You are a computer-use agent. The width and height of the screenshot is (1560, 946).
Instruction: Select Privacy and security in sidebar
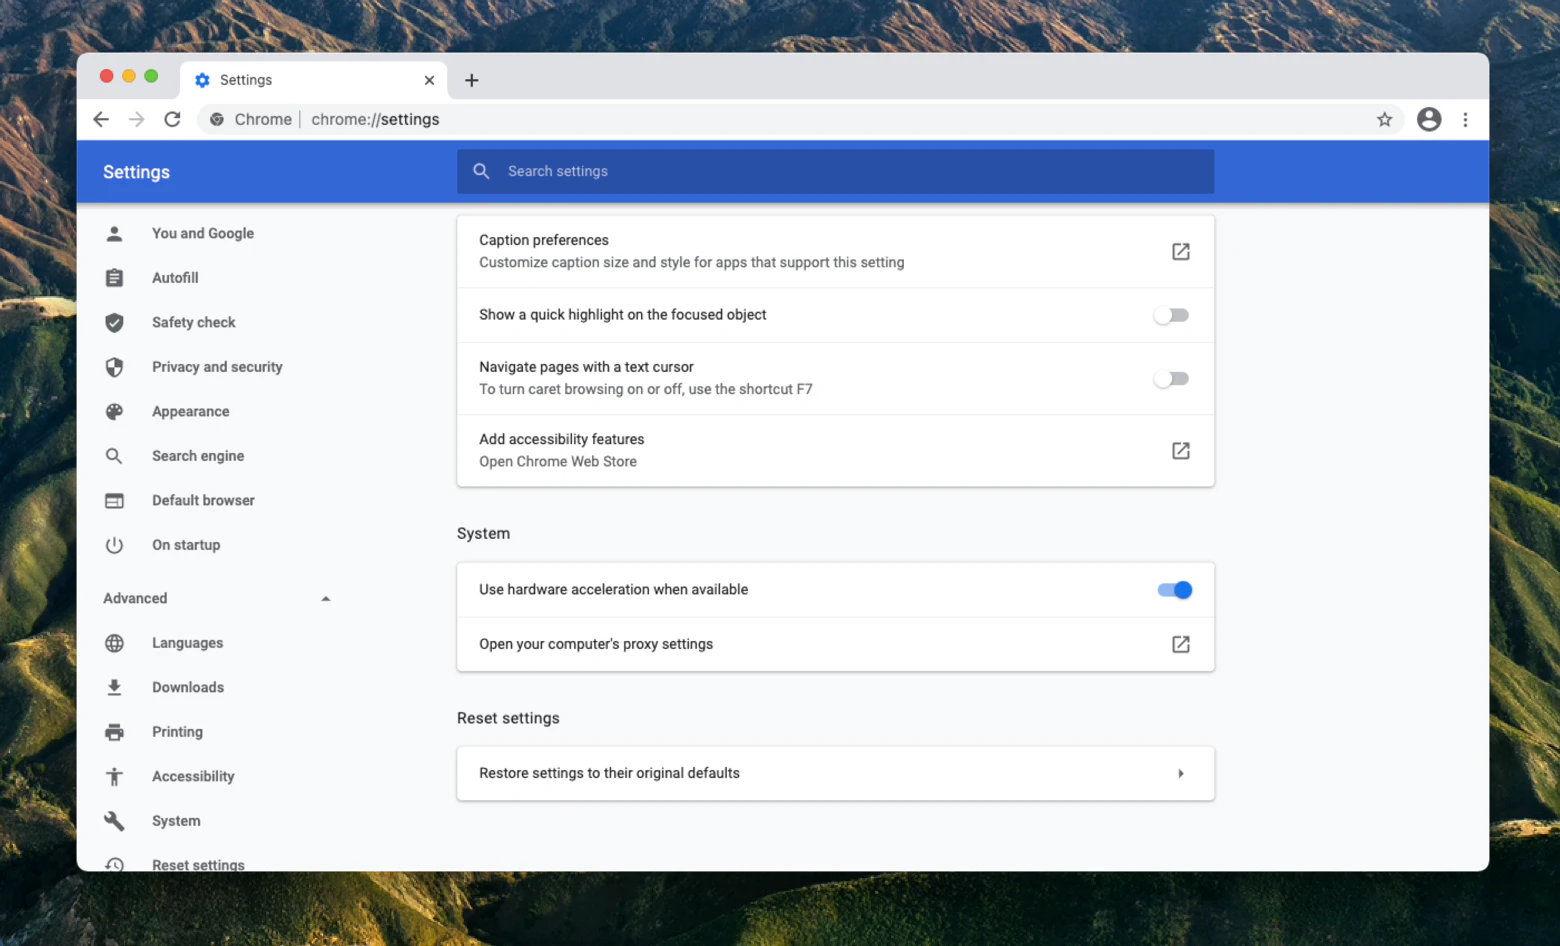click(x=217, y=367)
